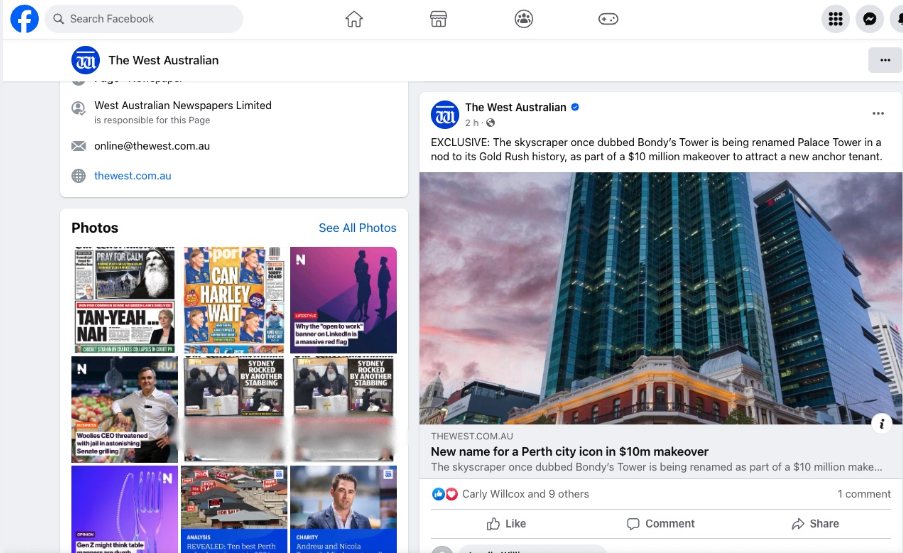Click the Comment button on the post
The image size is (903, 553).
(661, 524)
